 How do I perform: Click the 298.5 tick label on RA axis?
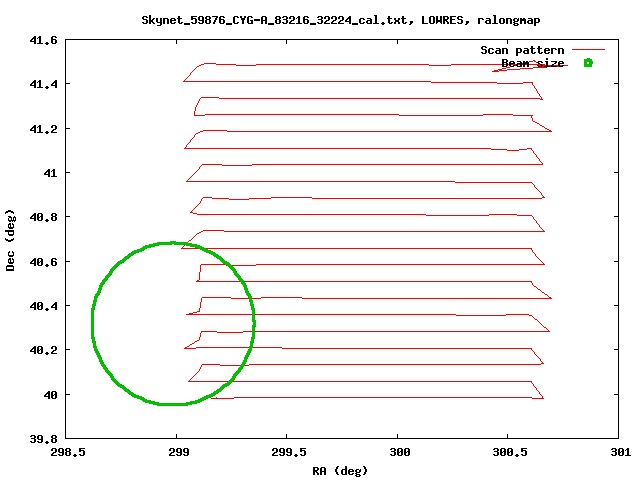[x=68, y=452]
